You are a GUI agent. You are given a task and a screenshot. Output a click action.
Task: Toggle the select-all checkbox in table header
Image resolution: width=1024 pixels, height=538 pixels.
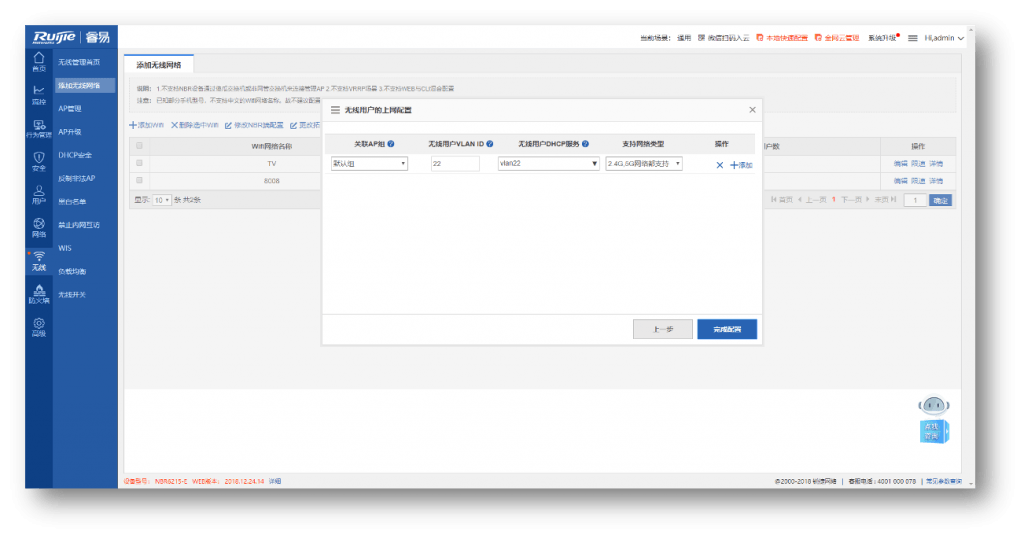click(x=139, y=145)
